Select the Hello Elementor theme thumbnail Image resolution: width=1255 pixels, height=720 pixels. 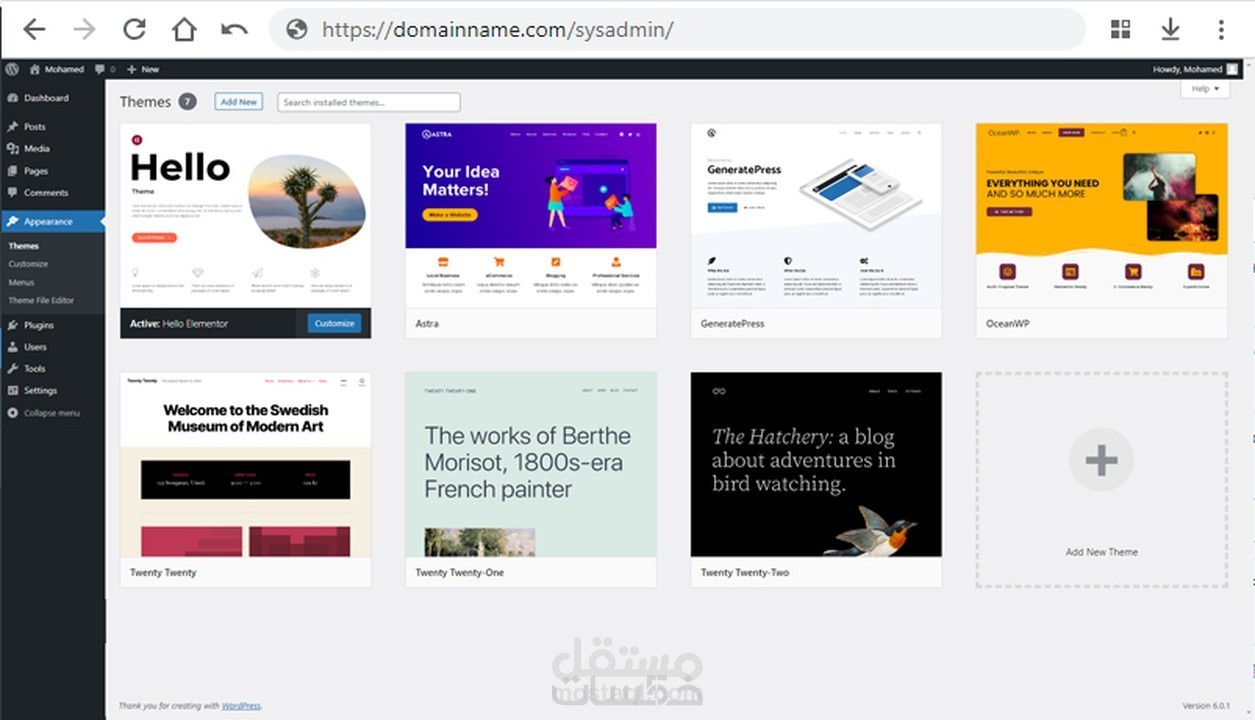[x=246, y=216]
